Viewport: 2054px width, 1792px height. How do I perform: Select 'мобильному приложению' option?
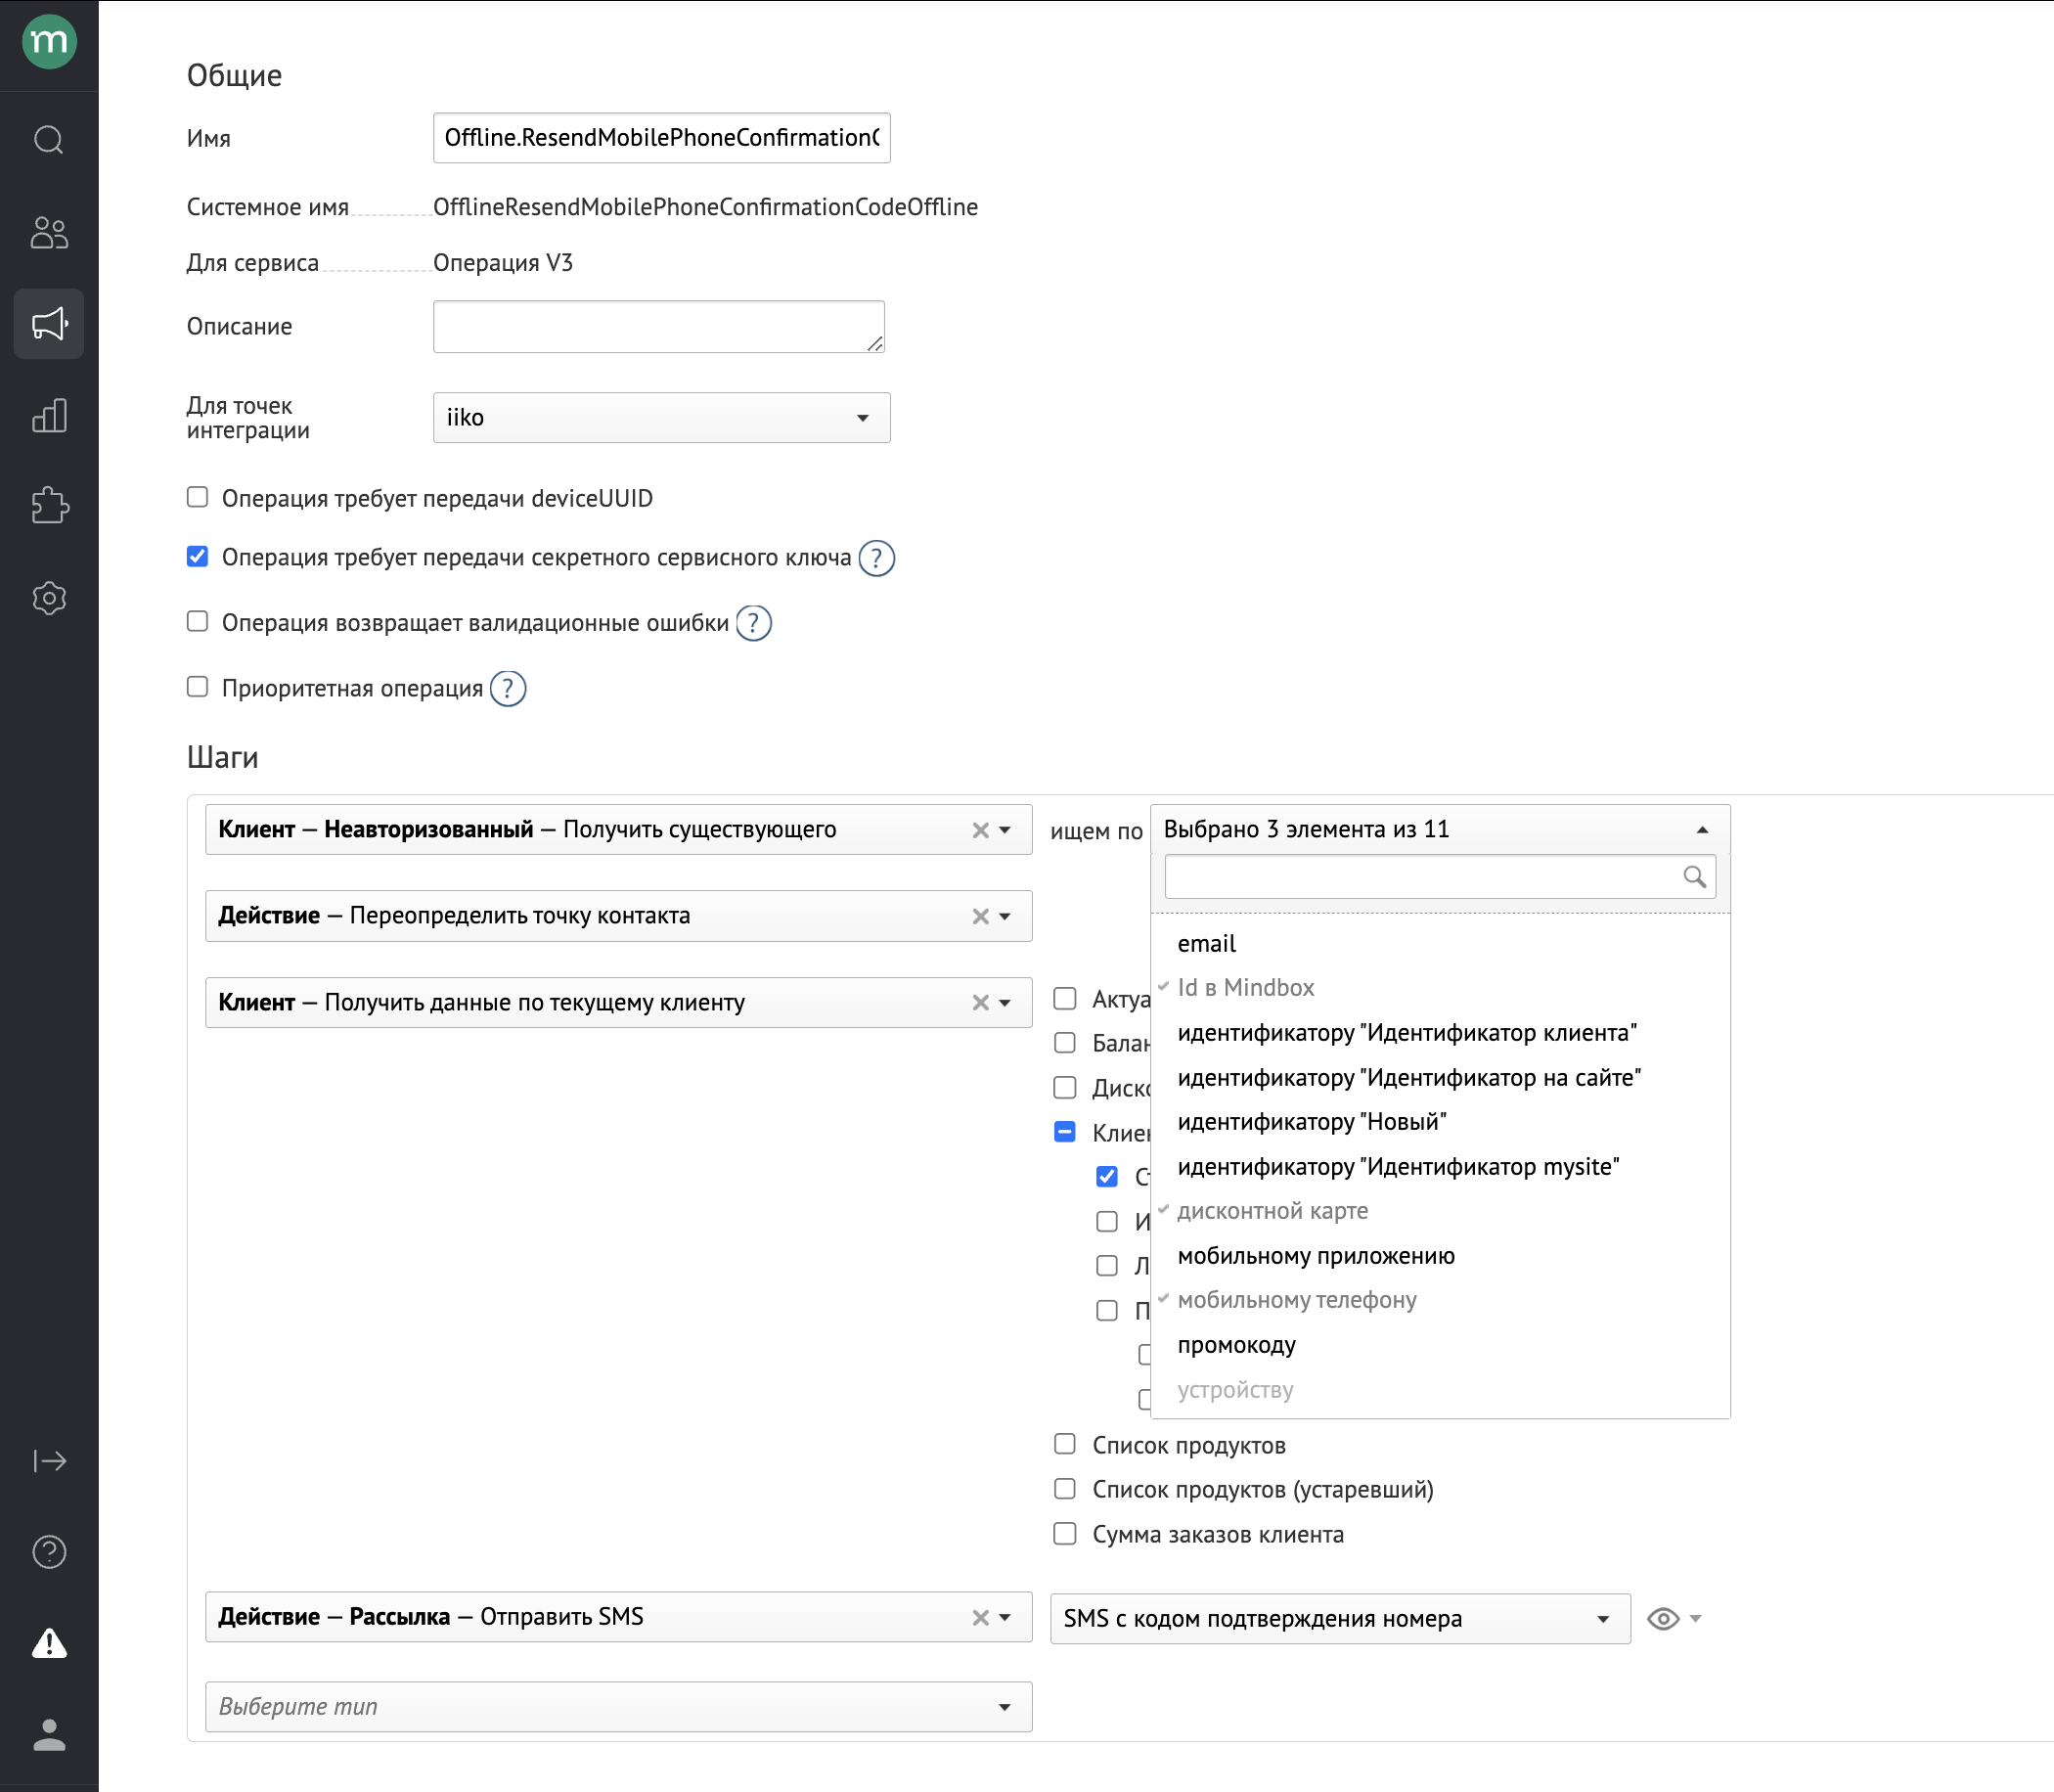tap(1440, 1256)
